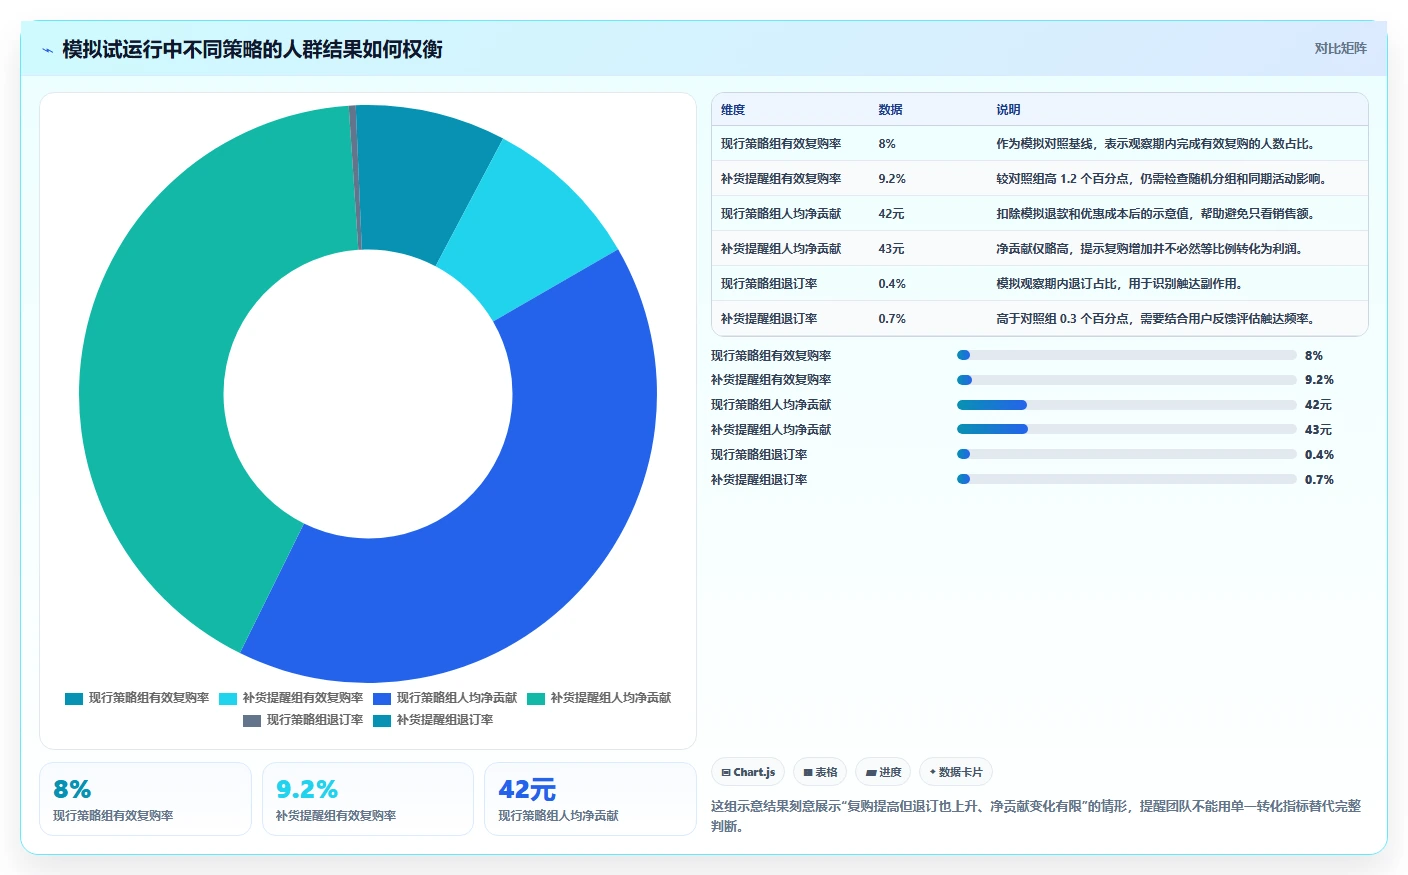Screen dimensions: 1408x875
Task: Click the 对比矩阵 label in header
Action: [x=1340, y=48]
